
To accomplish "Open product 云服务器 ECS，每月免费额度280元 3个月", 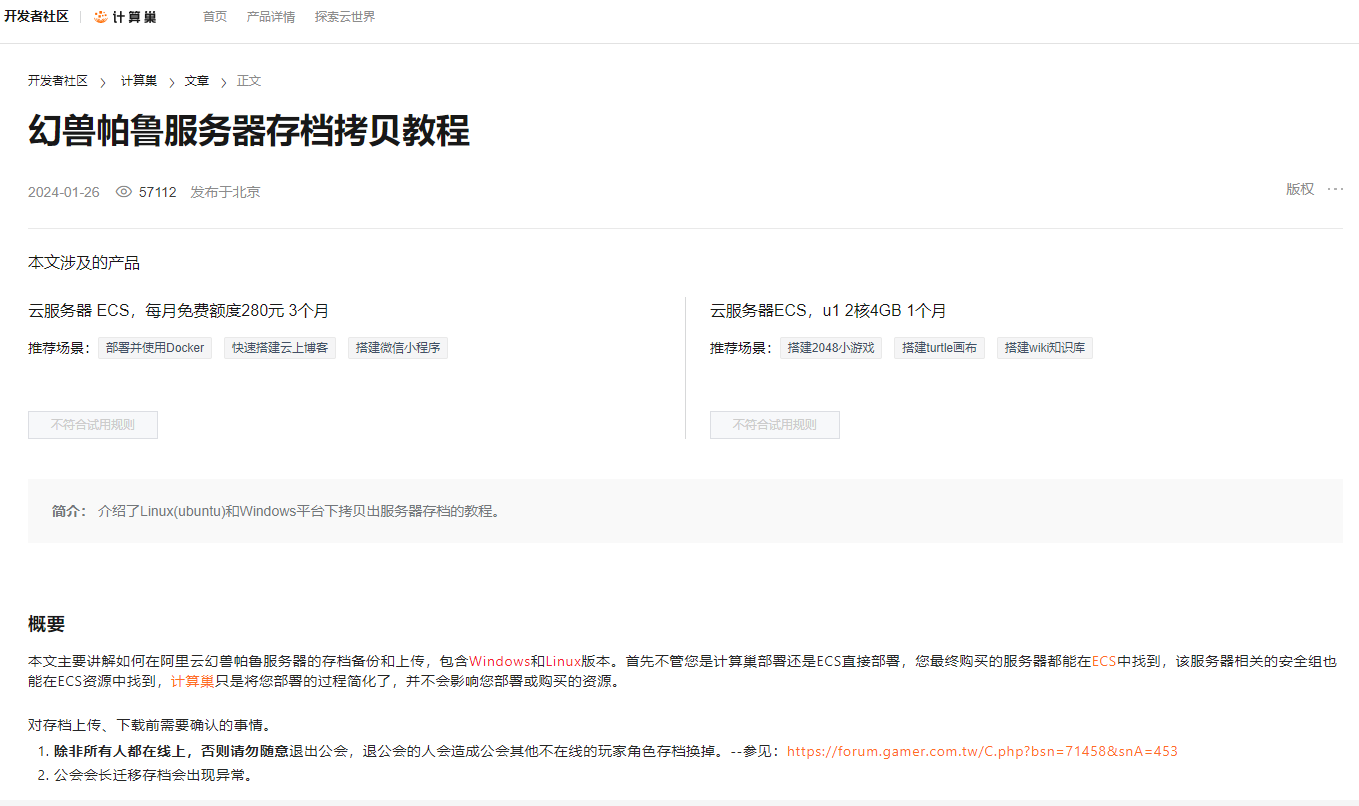I will click(179, 311).
